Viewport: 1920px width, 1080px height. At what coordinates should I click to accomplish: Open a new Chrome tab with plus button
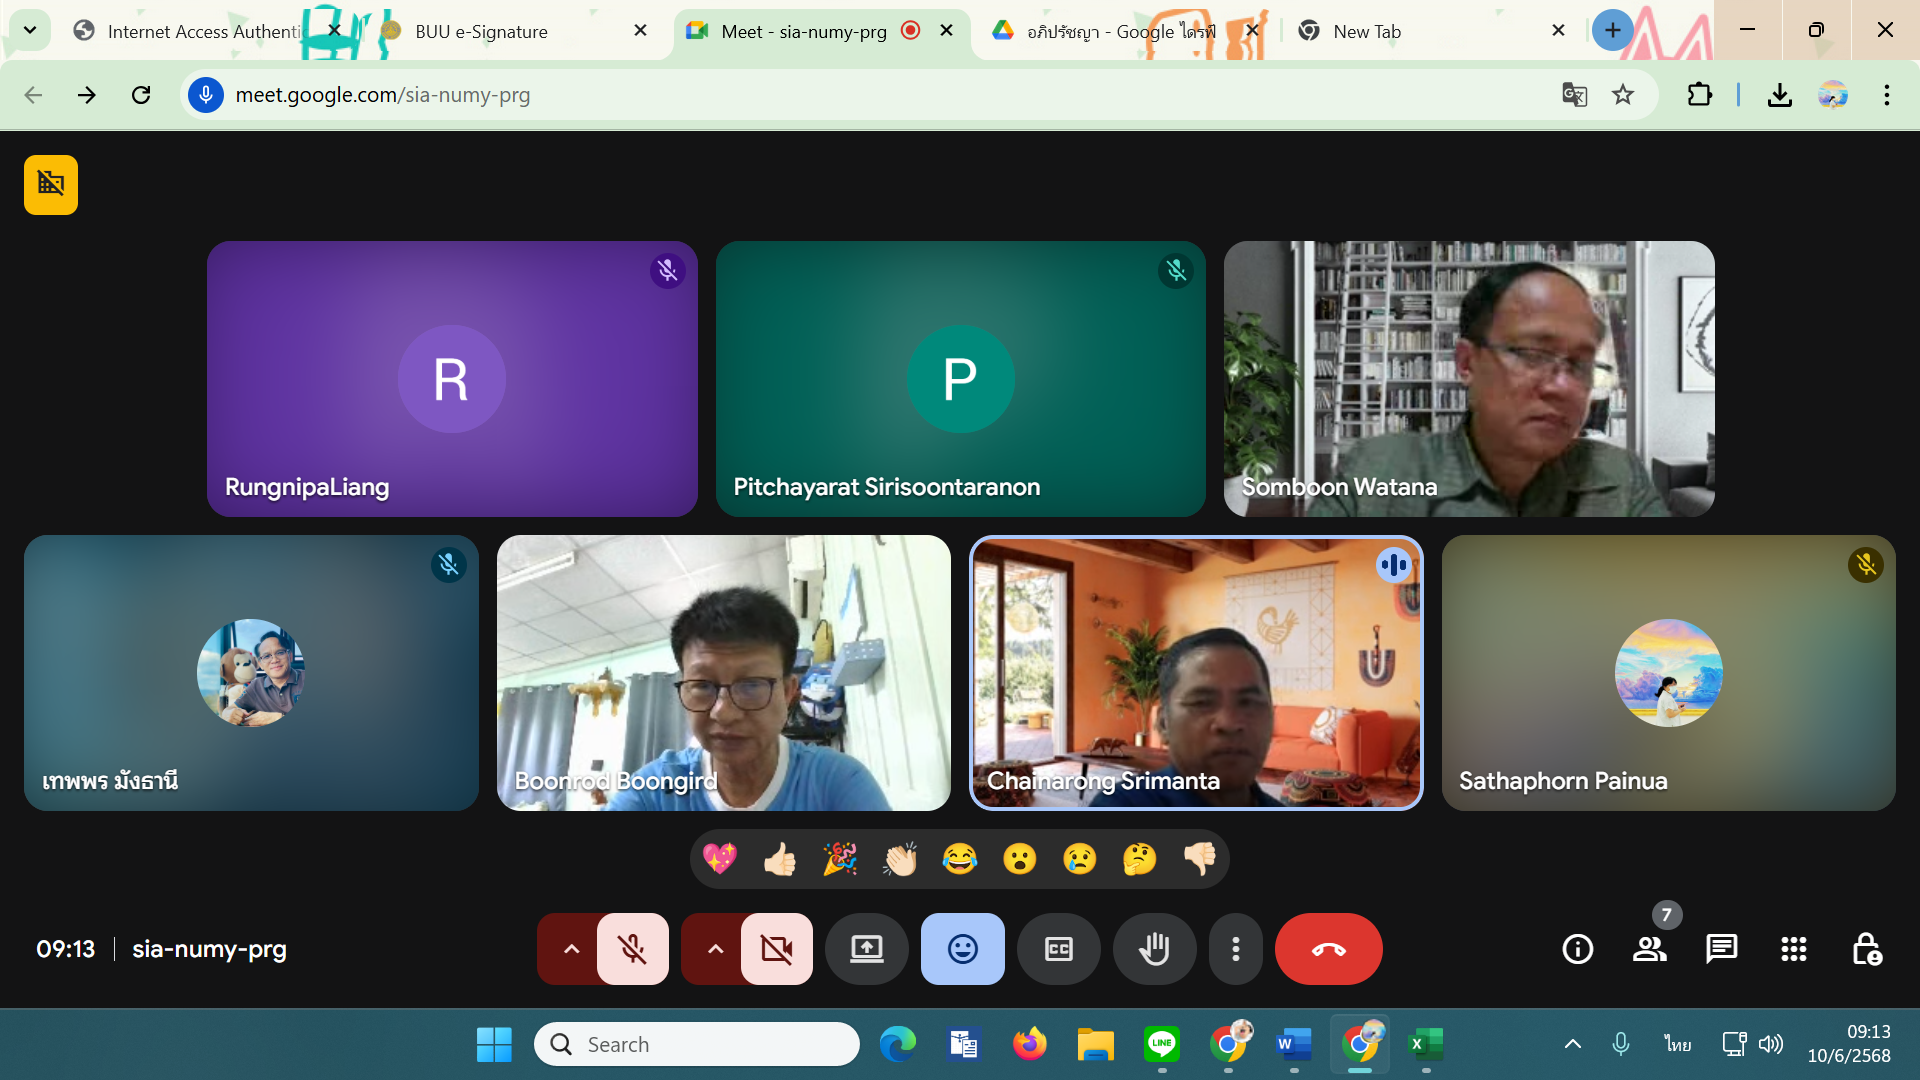[x=1613, y=30]
